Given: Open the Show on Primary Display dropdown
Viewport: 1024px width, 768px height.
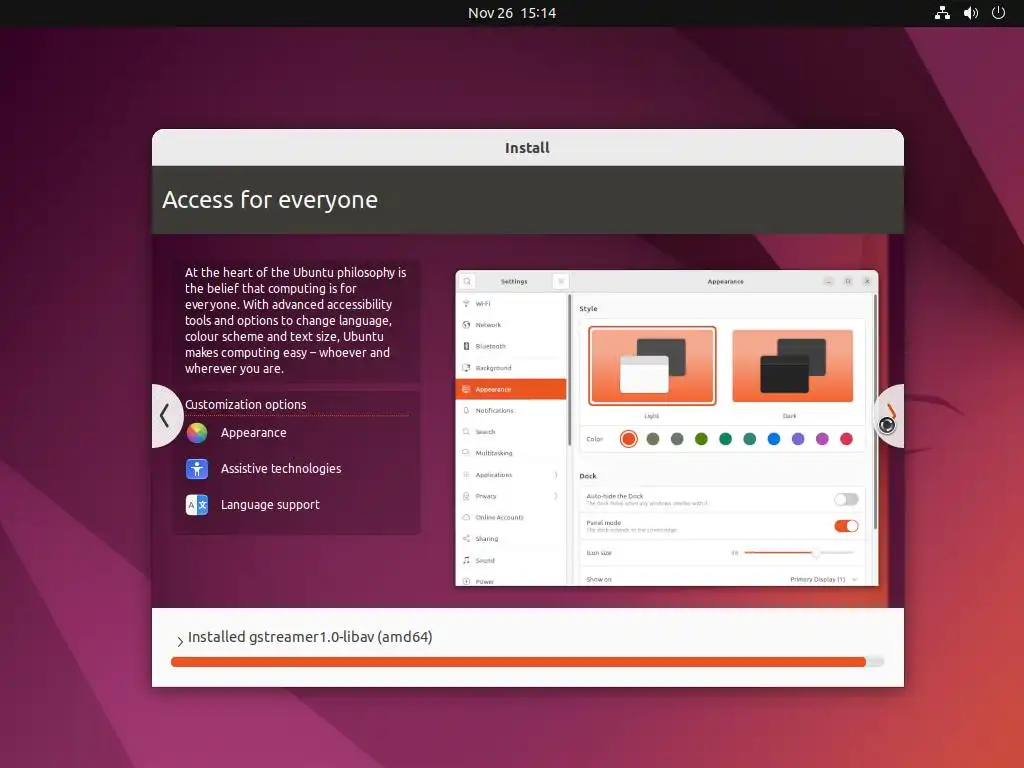Looking at the screenshot, I should tap(824, 580).
